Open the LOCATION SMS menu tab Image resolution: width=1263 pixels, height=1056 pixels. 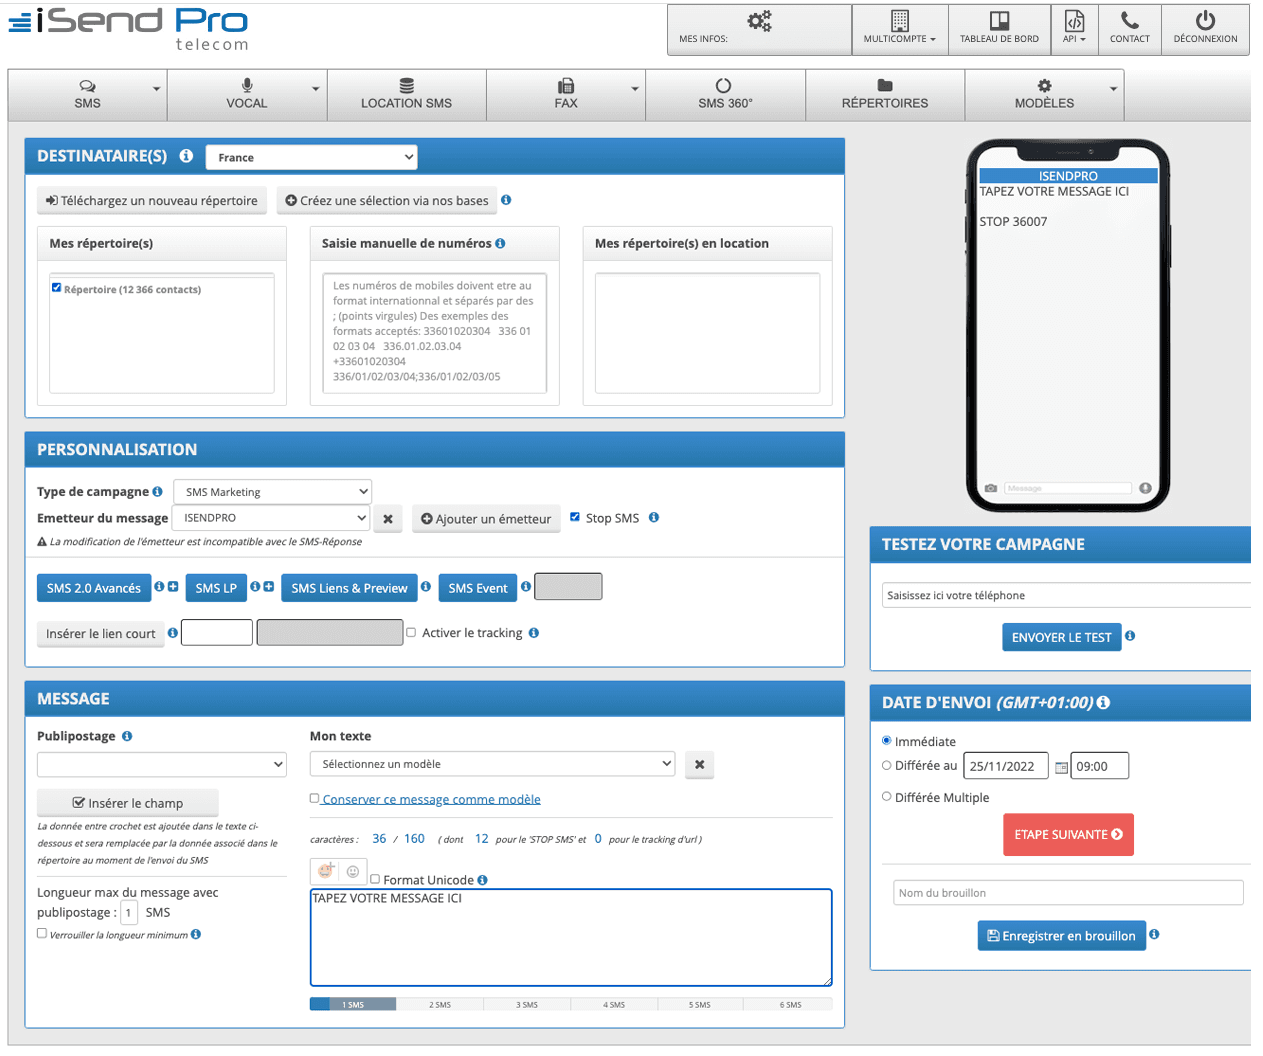pos(406,94)
